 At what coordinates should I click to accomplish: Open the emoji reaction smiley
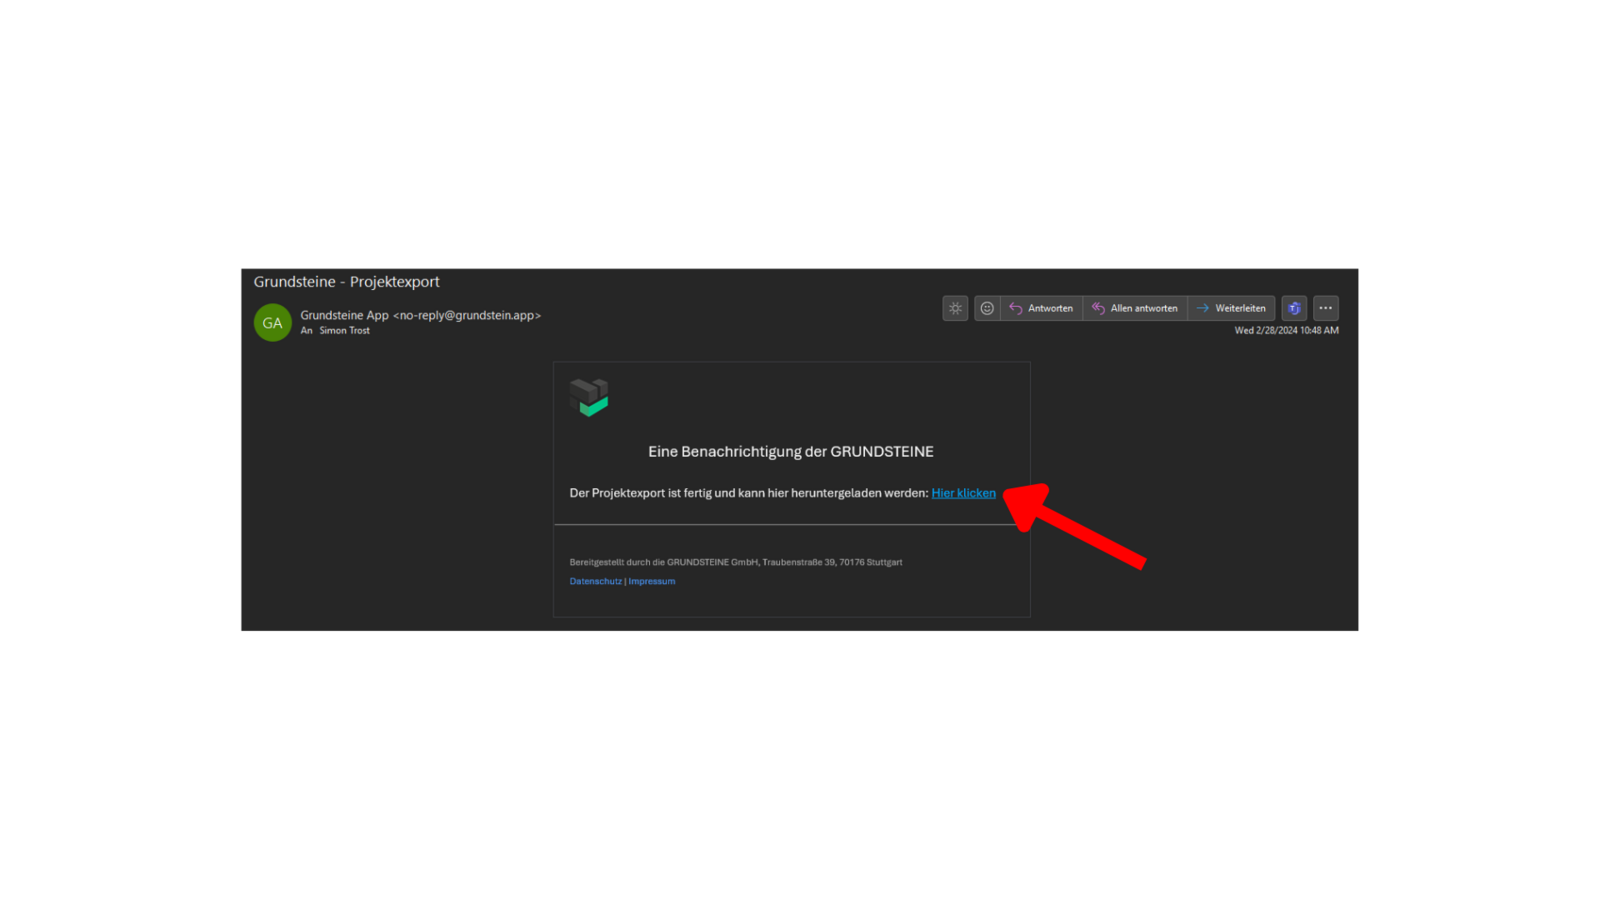(x=987, y=308)
